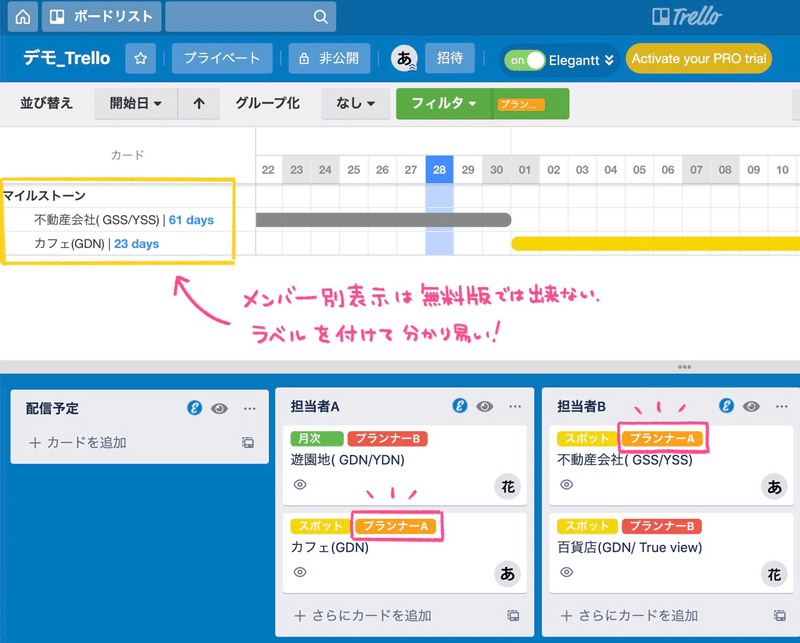Image resolution: width=800 pixels, height=643 pixels.
Task: Open 配信予定 list menu dots
Action: (249, 408)
